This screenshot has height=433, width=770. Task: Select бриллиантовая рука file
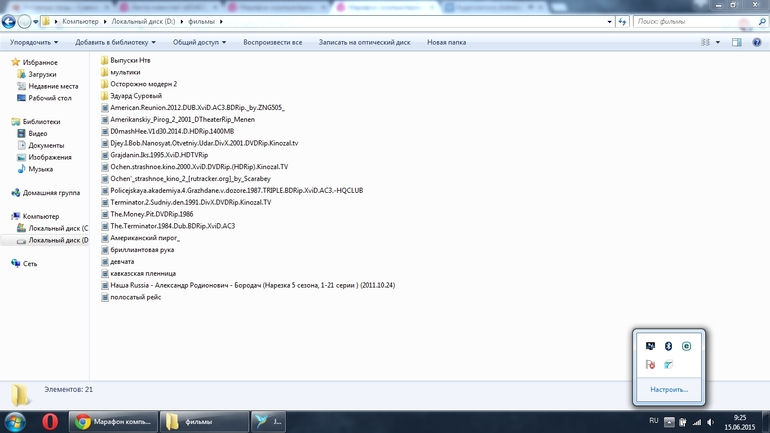pos(138,249)
